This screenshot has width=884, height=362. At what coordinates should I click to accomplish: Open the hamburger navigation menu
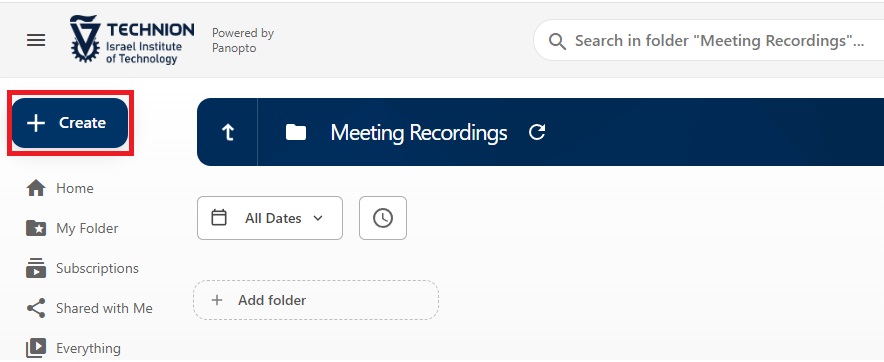(36, 40)
